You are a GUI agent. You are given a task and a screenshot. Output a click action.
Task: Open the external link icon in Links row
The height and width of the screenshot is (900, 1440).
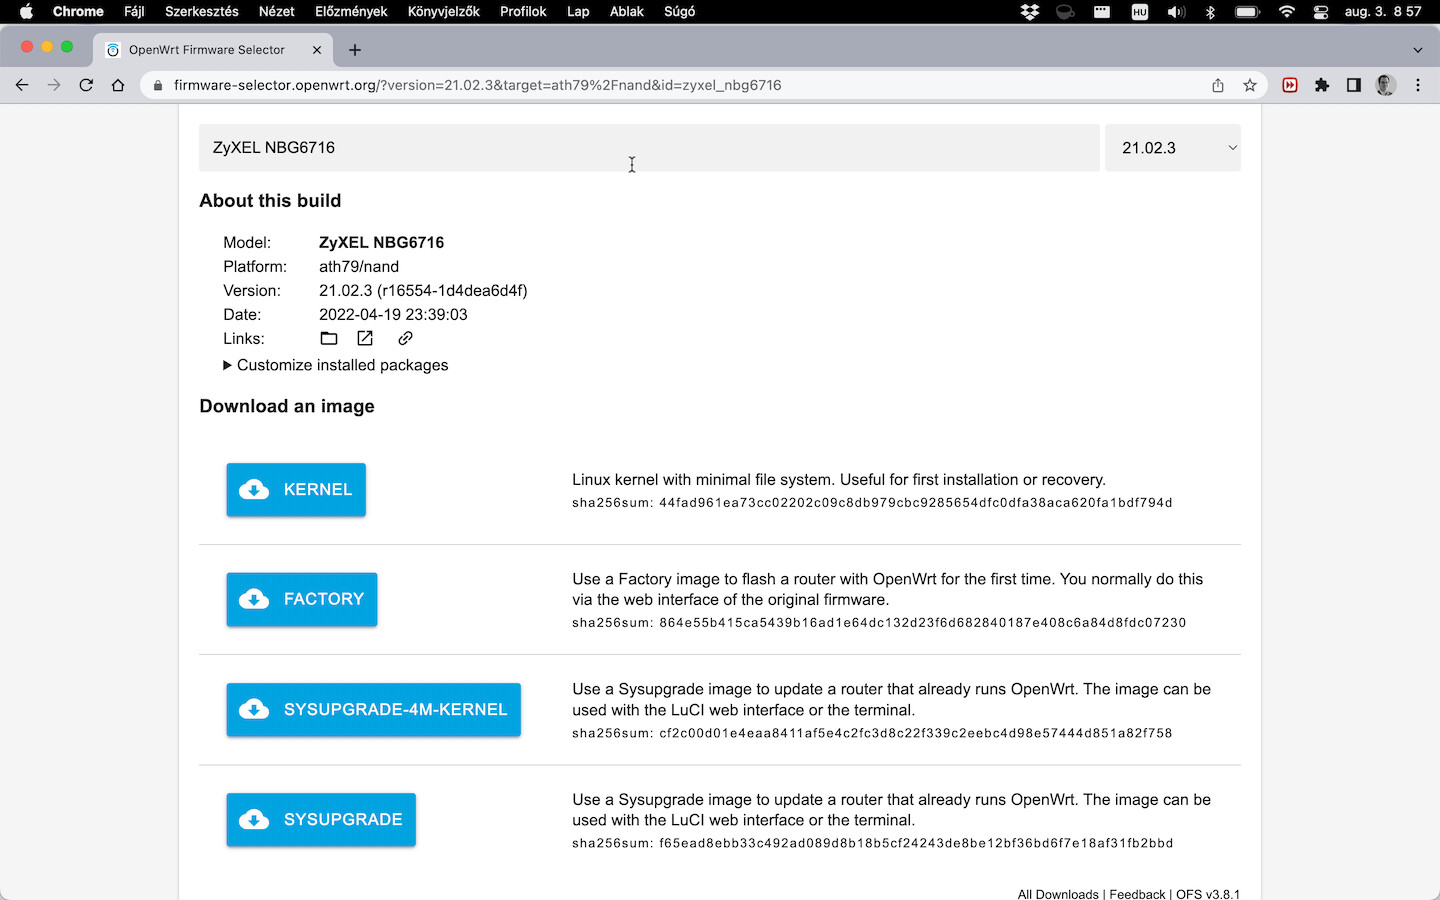(365, 338)
